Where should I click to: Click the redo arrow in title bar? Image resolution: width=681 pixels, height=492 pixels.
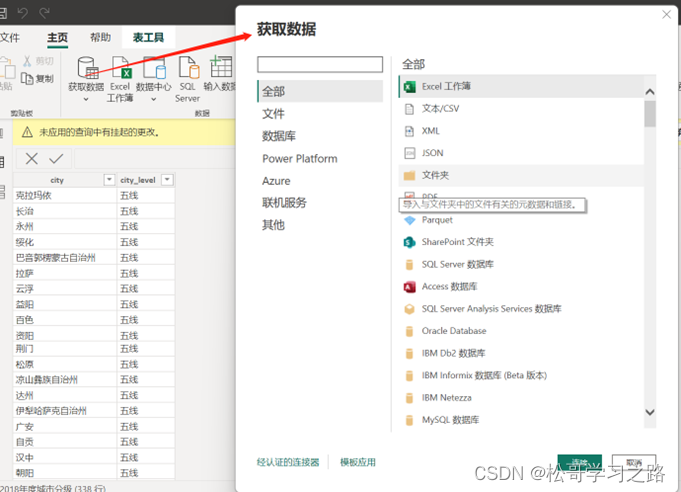tap(44, 13)
